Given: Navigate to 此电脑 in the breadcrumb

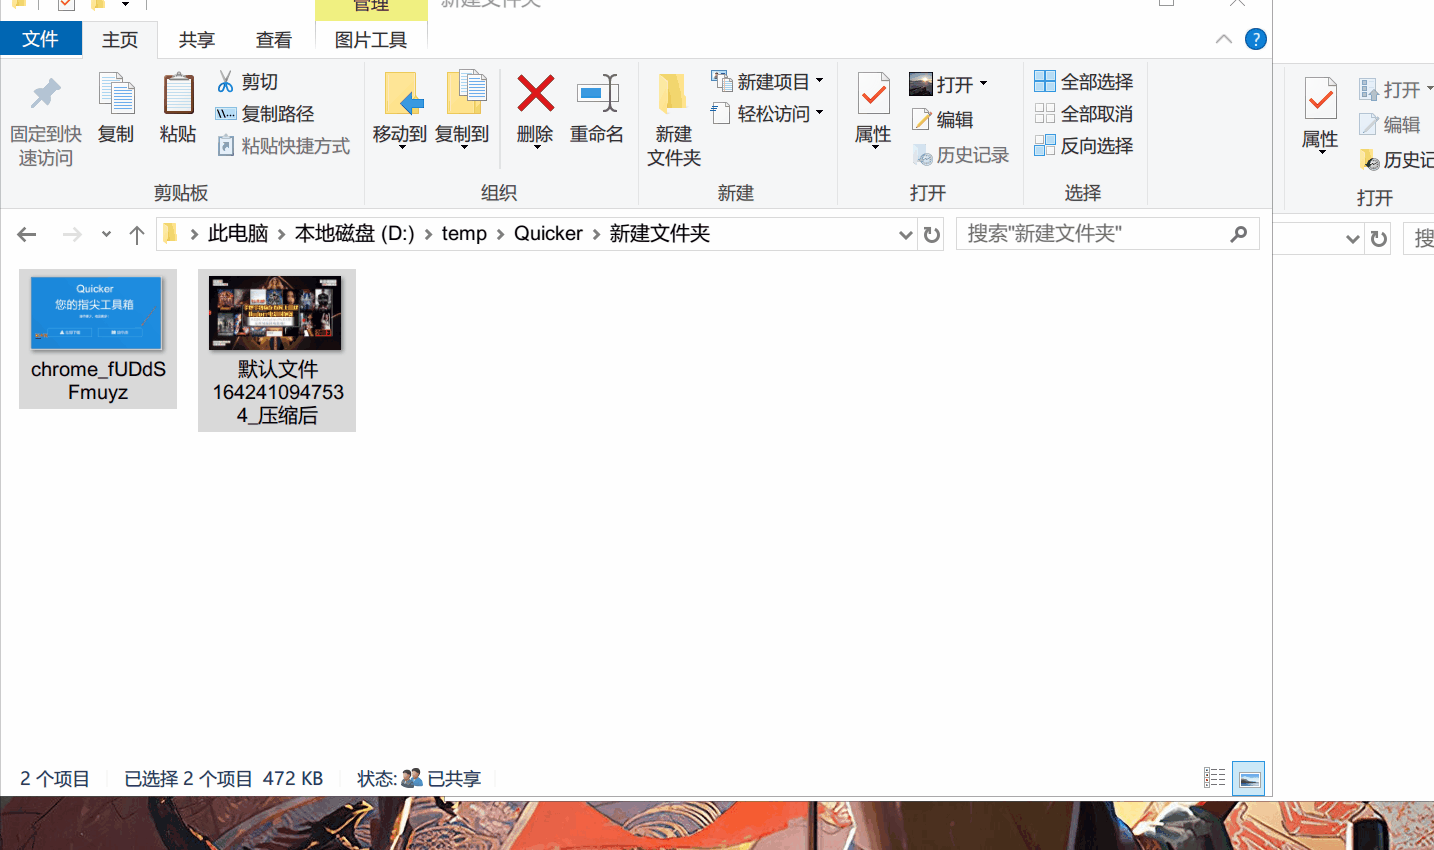Looking at the screenshot, I should pos(238,234).
